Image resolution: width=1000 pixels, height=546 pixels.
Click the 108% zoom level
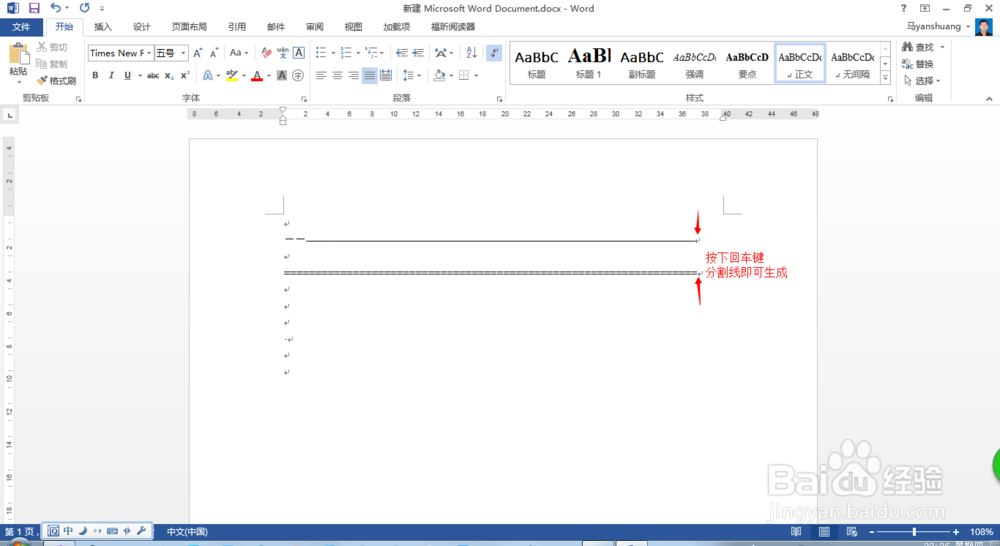pos(981,531)
